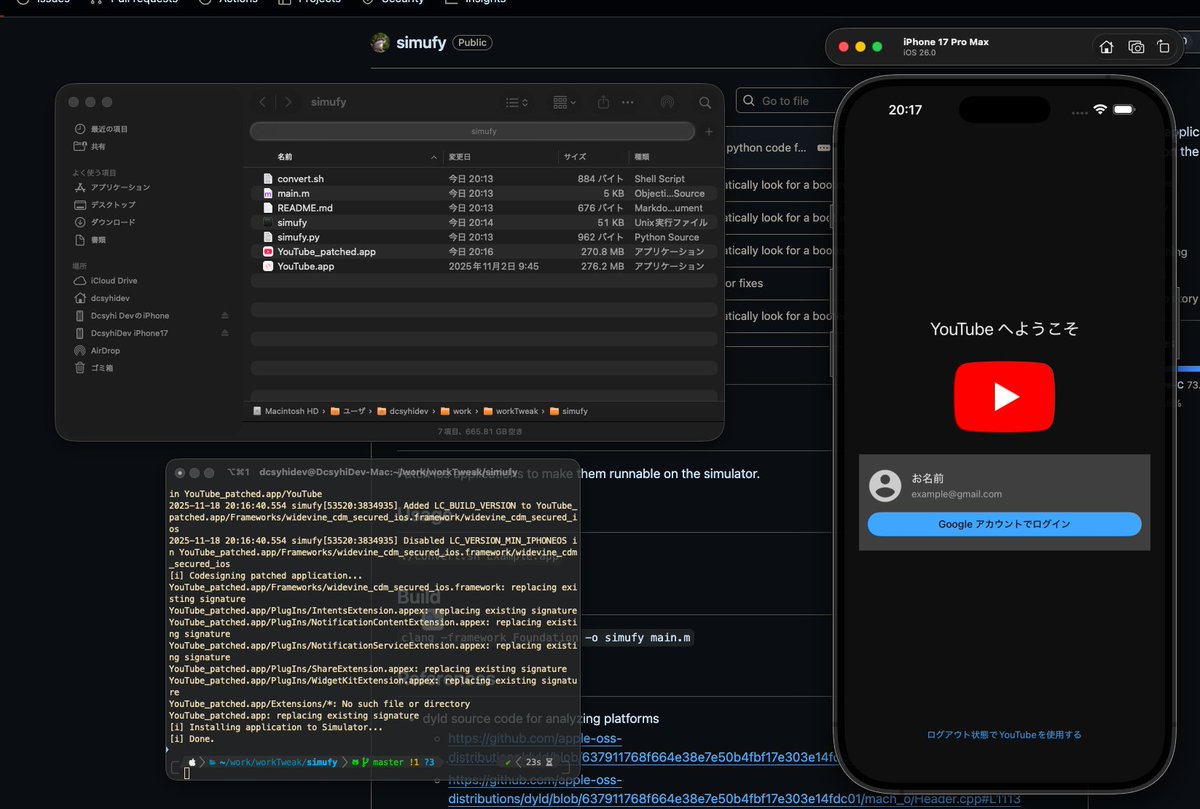
Task: Tap example@gmail.com account row
Action: tap(1004, 485)
